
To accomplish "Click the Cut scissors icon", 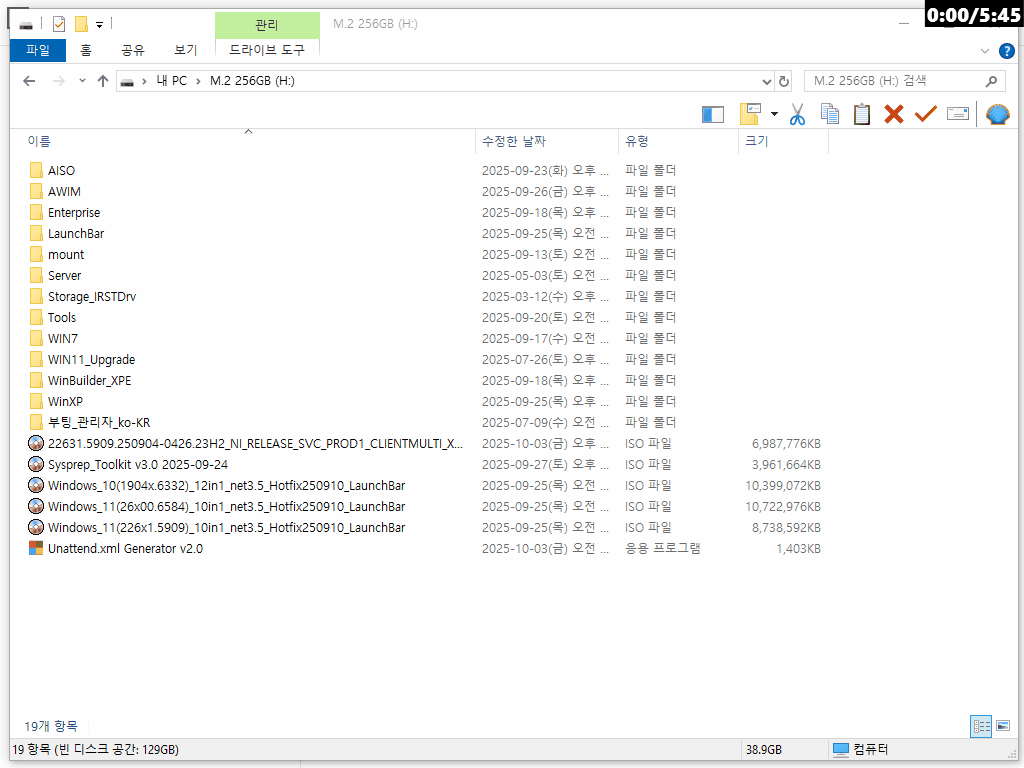I will point(797,114).
